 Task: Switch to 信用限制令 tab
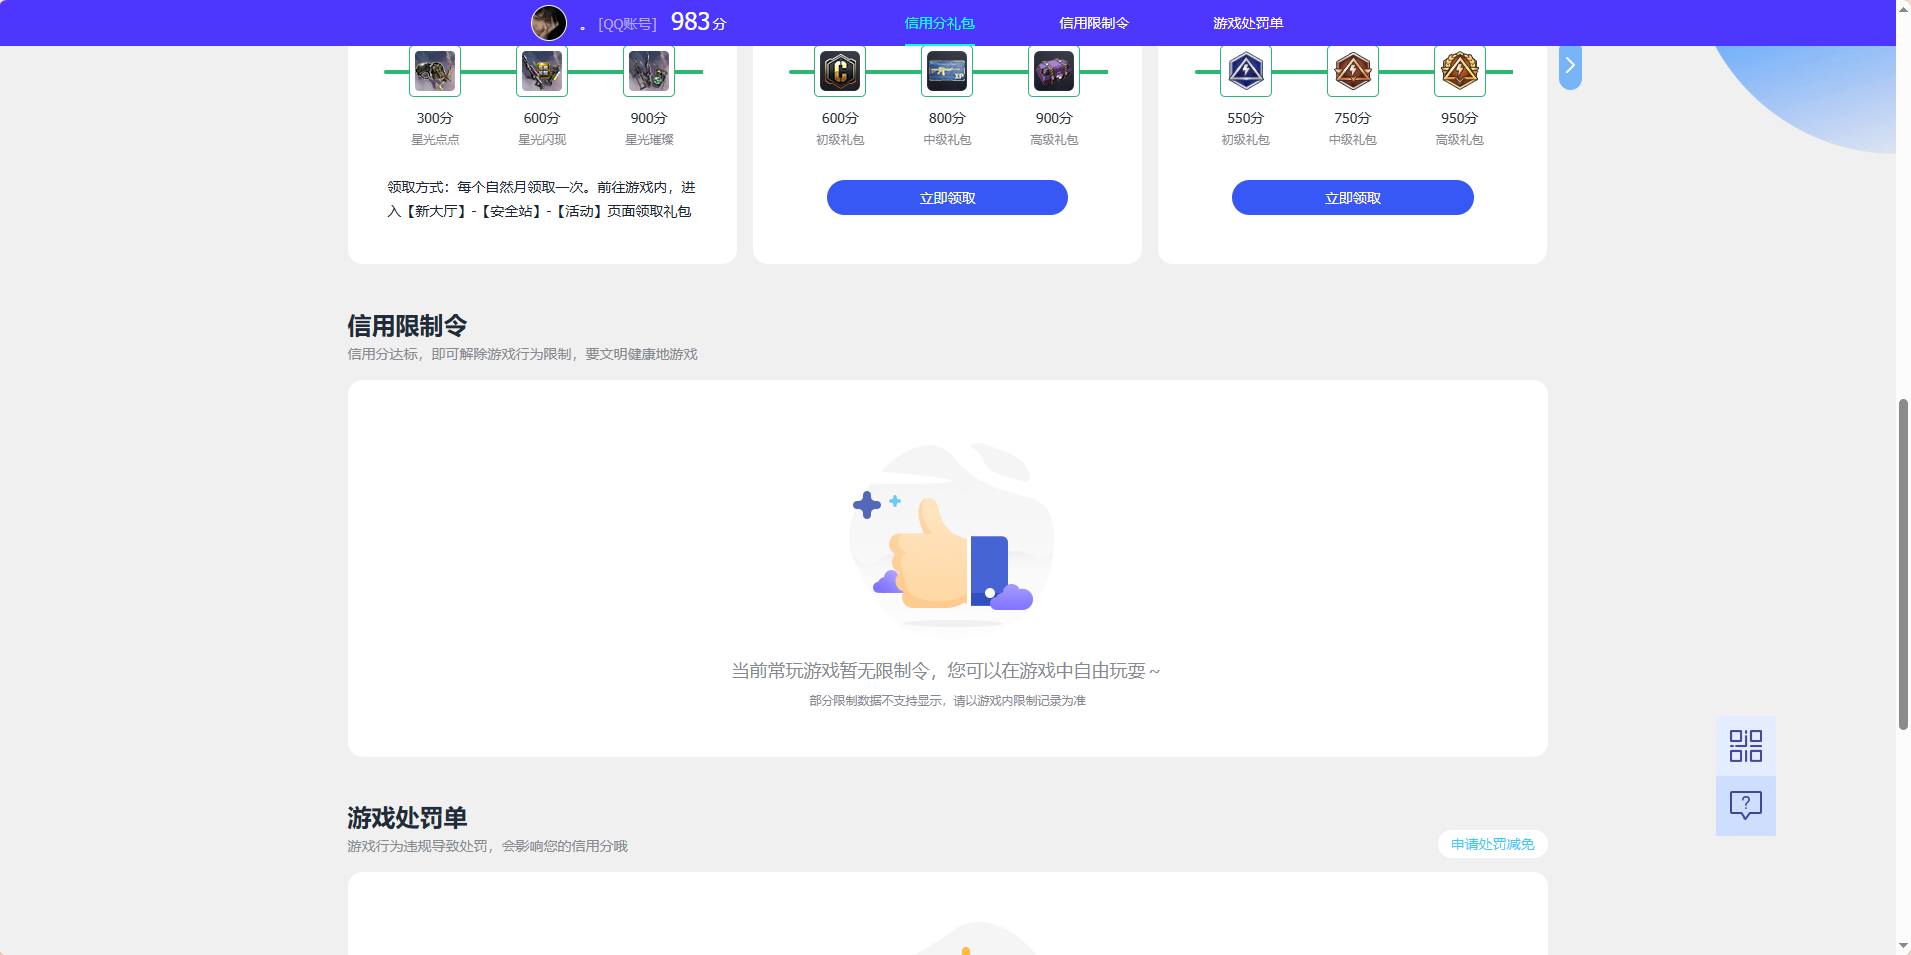click(1094, 23)
